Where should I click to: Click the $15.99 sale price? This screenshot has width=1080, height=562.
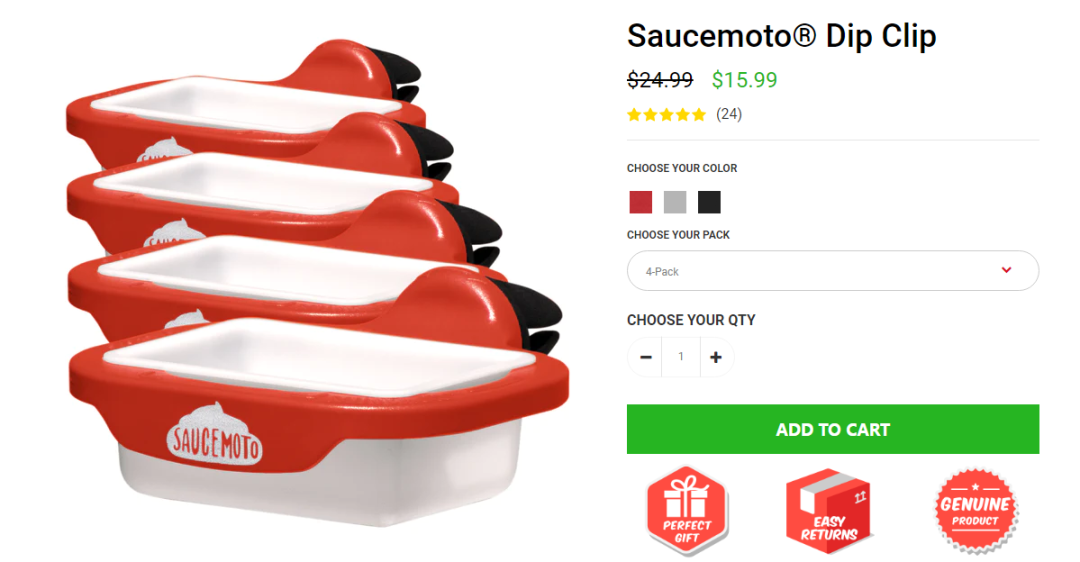point(745,80)
